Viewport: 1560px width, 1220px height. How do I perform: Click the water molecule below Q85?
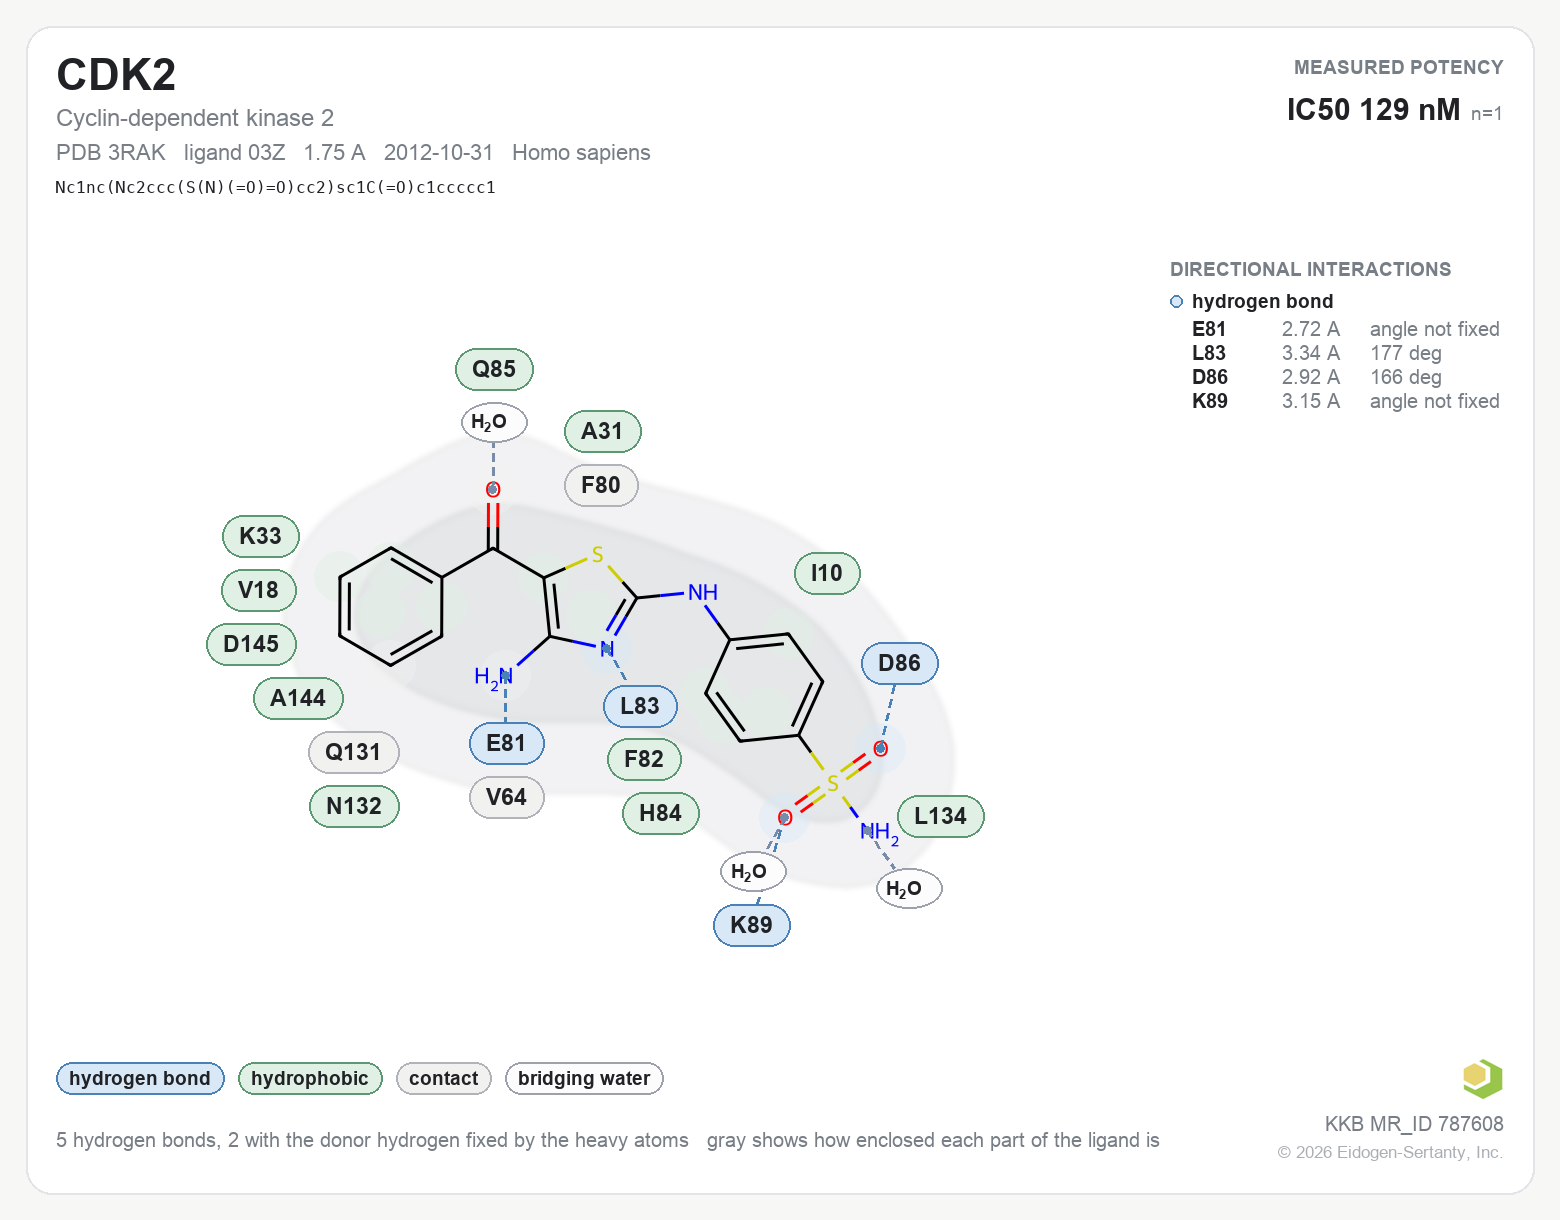[x=493, y=422]
